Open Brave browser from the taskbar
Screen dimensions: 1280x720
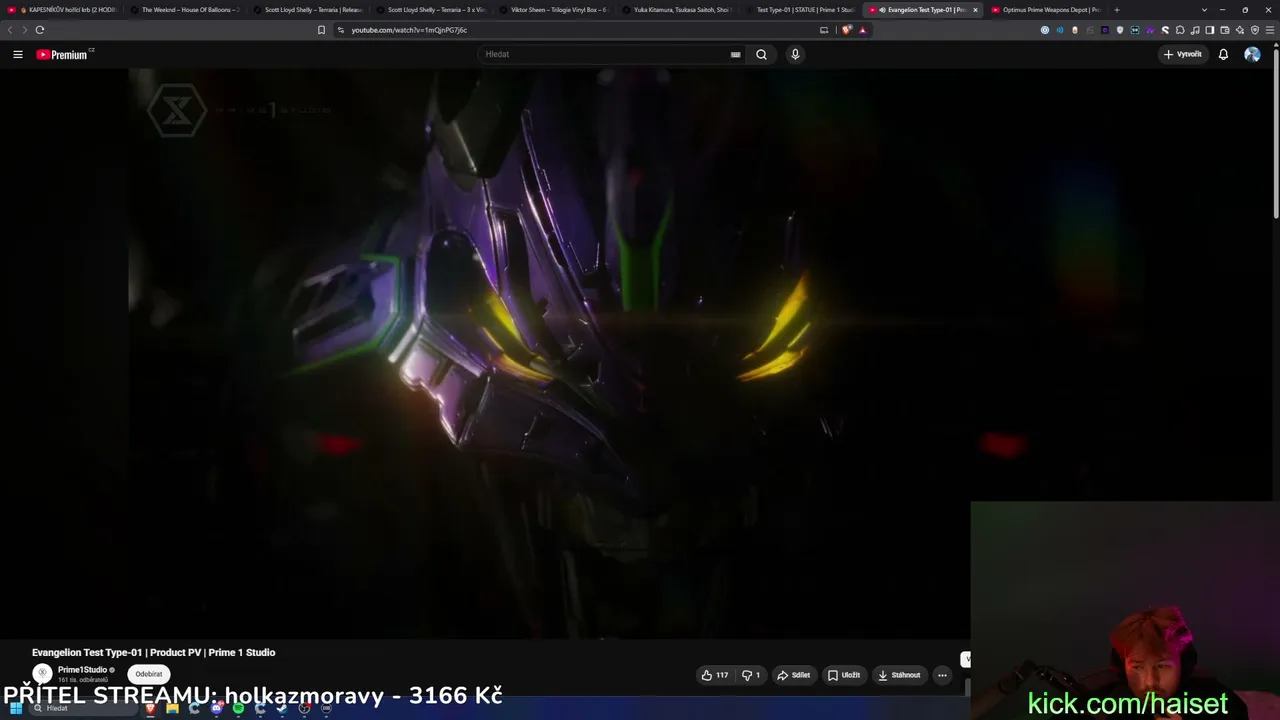click(x=150, y=709)
